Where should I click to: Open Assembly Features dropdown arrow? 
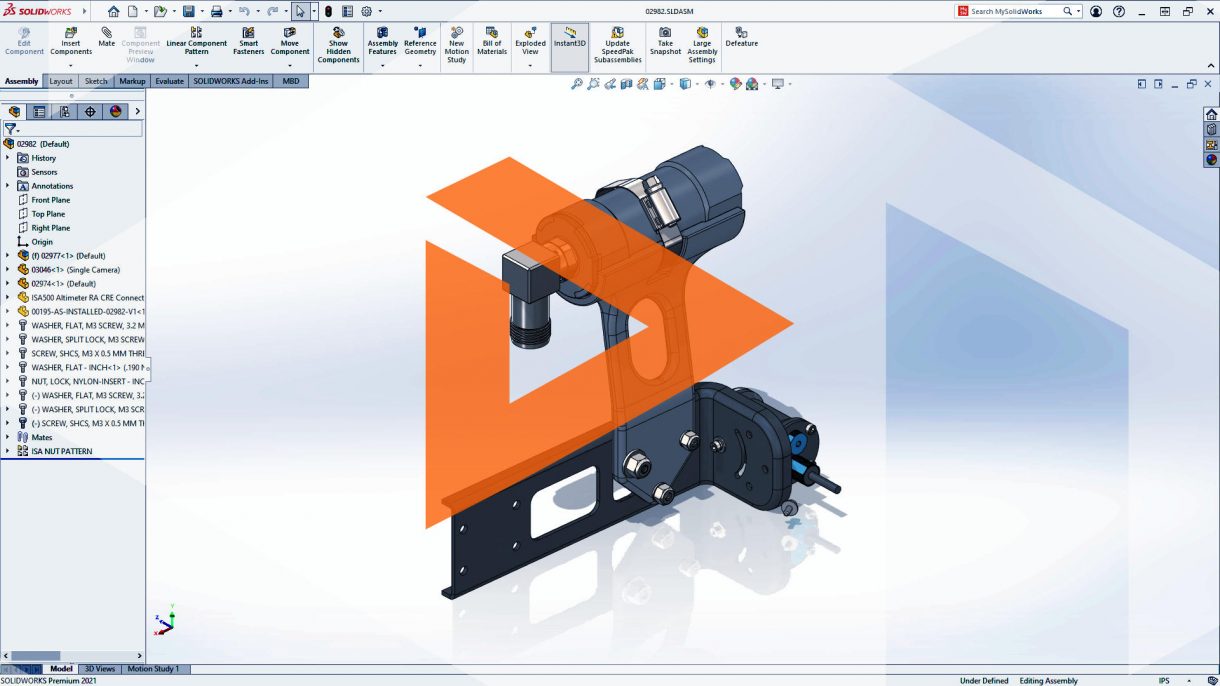pos(382,66)
